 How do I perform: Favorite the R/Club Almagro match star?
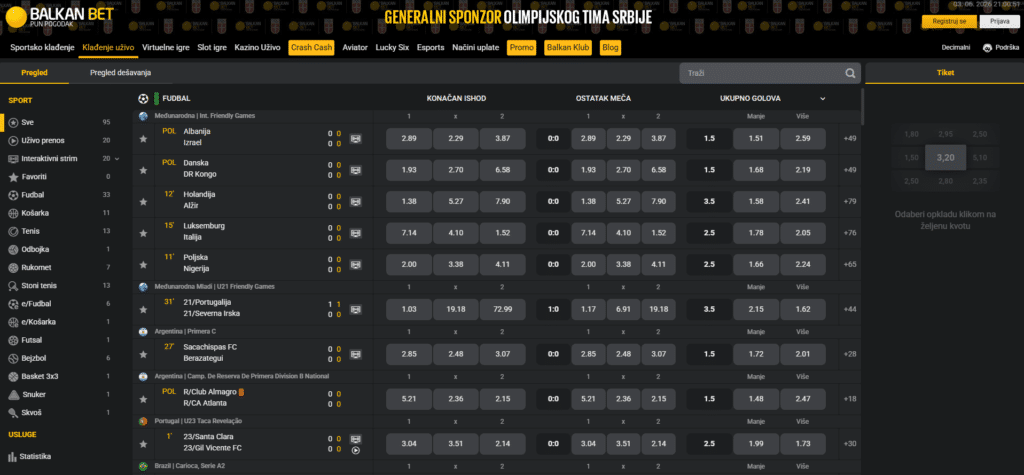click(x=143, y=399)
